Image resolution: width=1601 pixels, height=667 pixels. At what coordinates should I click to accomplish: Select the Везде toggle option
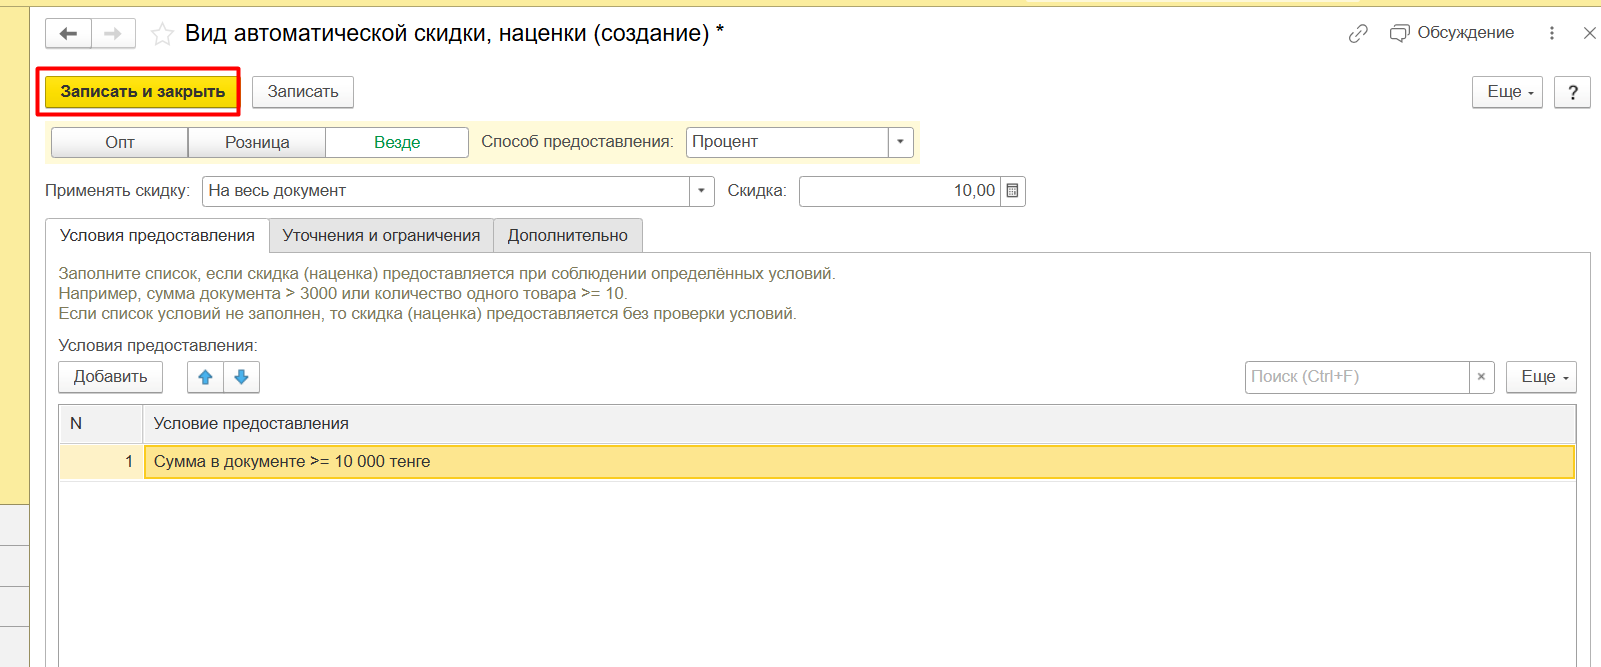click(397, 142)
